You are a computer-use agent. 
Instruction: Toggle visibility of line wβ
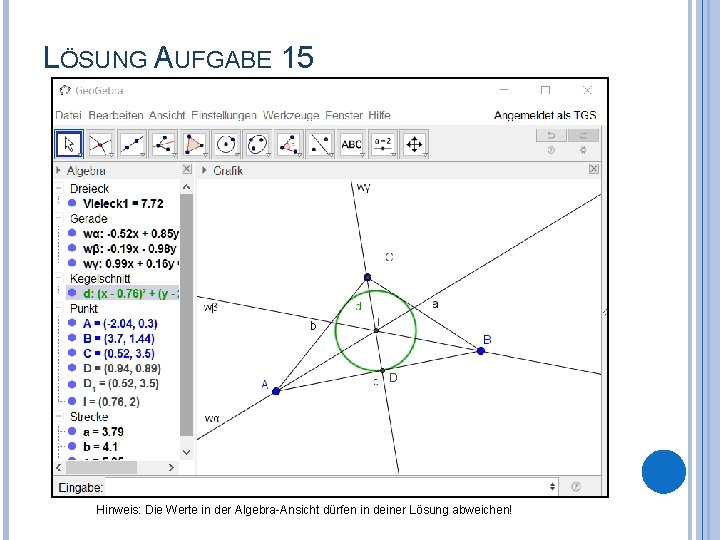[x=72, y=248]
